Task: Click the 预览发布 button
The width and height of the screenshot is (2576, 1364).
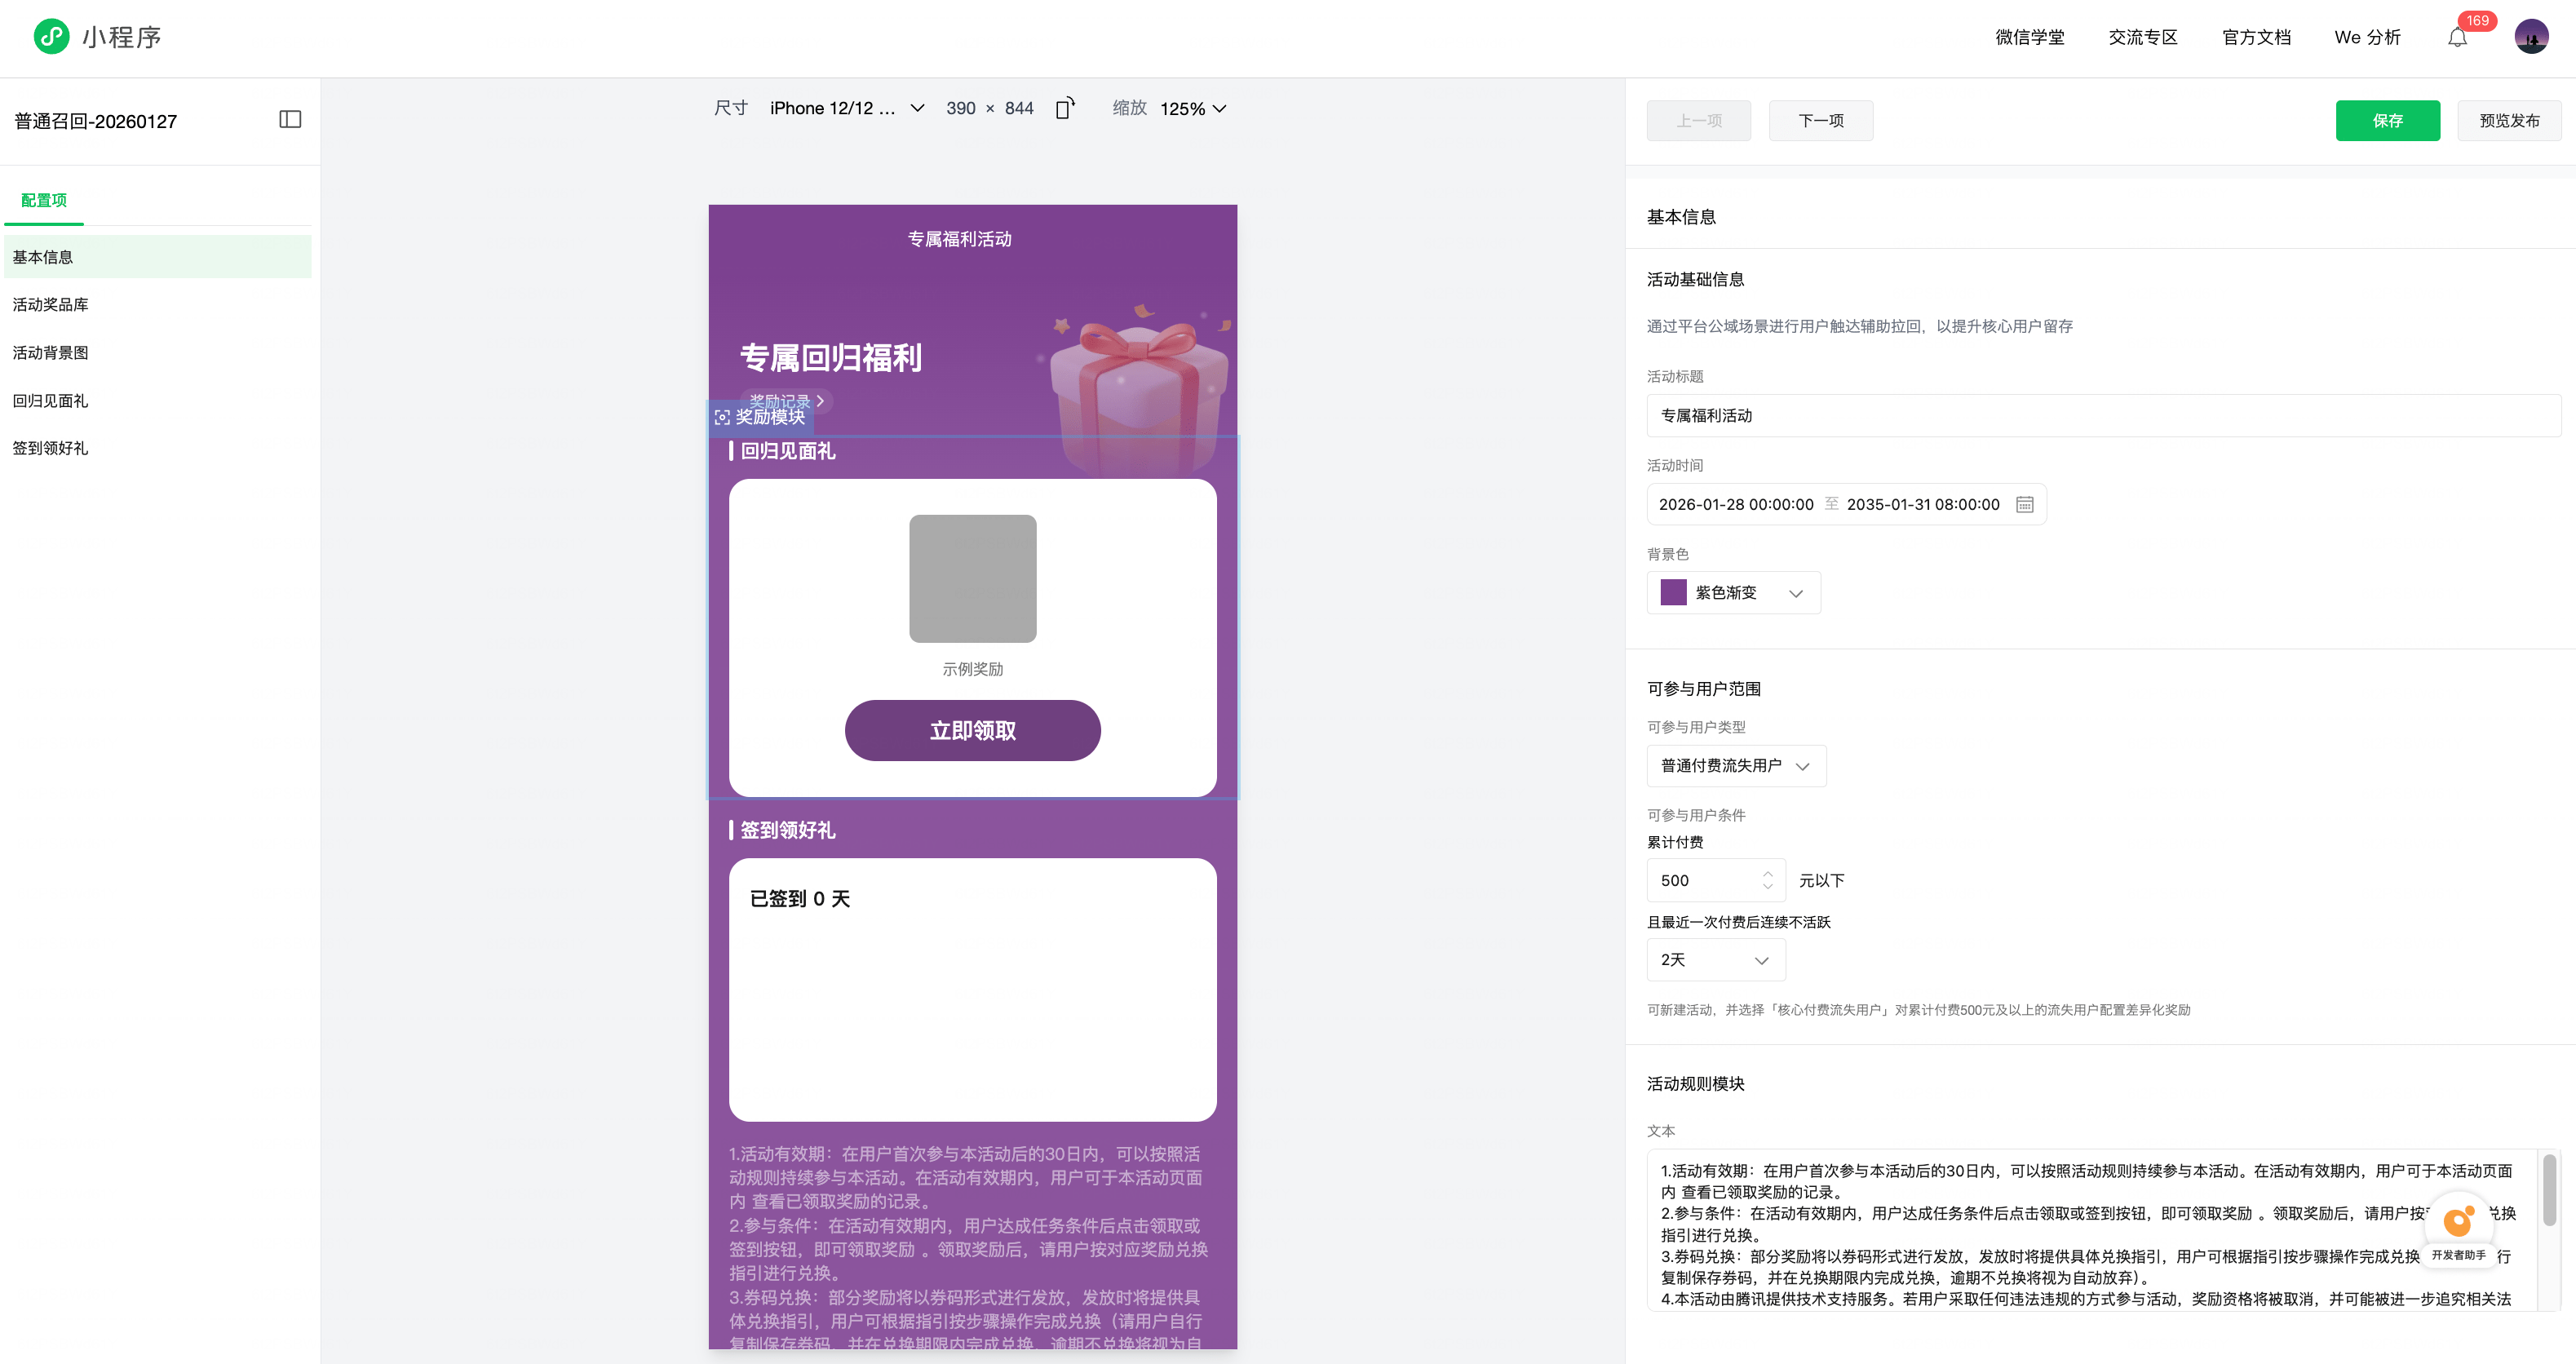Action: (x=2508, y=121)
